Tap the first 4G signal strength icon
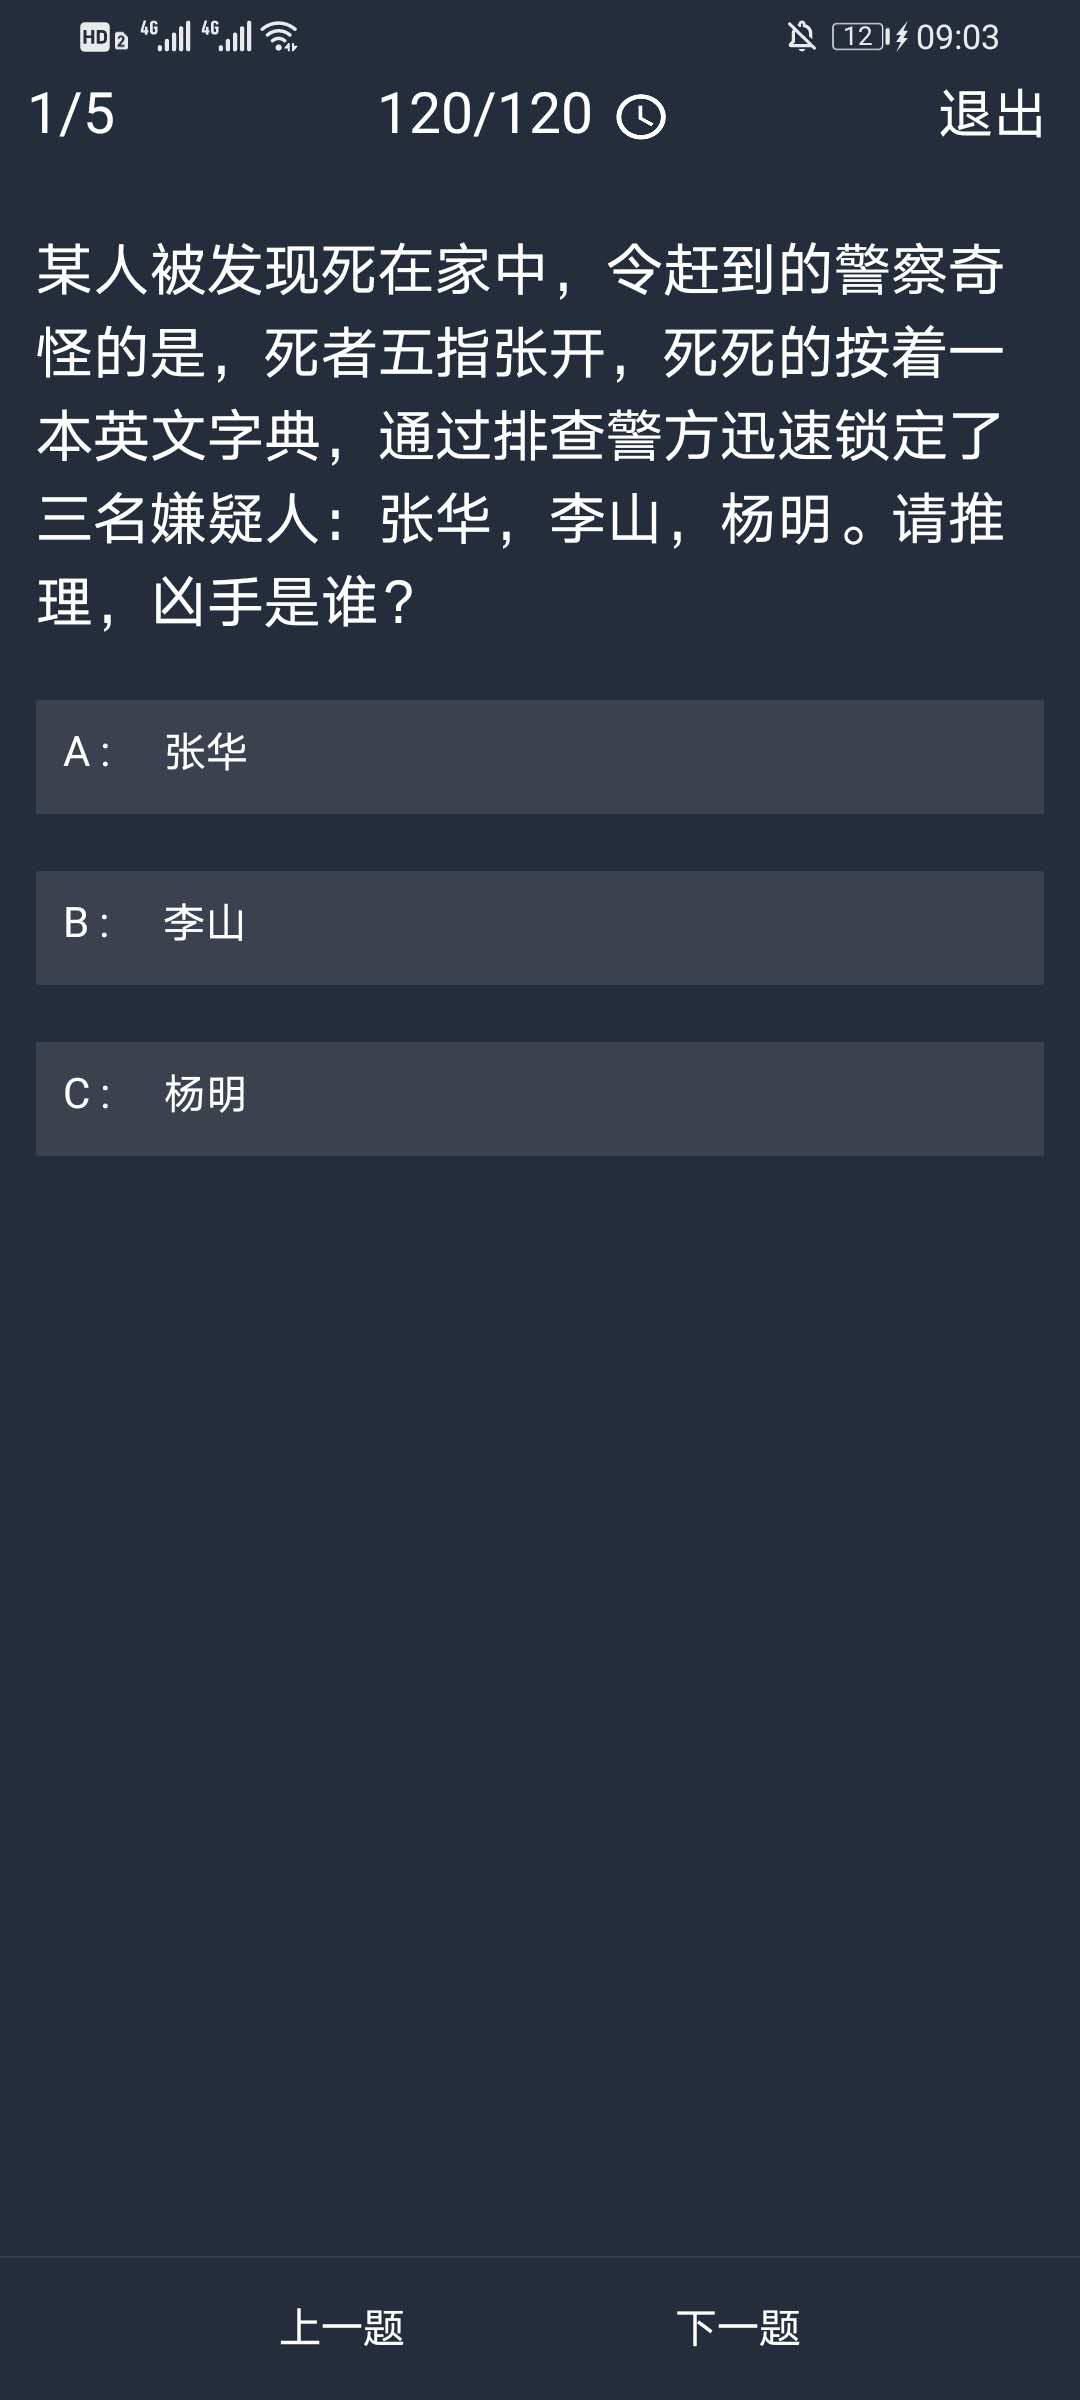Image resolution: width=1080 pixels, height=2400 pixels. [x=166, y=36]
